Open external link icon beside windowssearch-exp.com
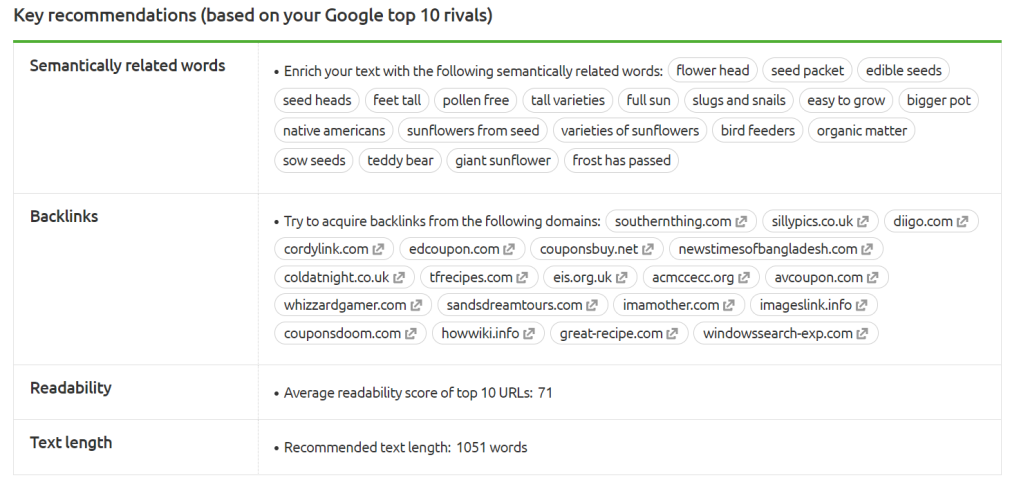Screen dimensions: 1010x489 862,333
